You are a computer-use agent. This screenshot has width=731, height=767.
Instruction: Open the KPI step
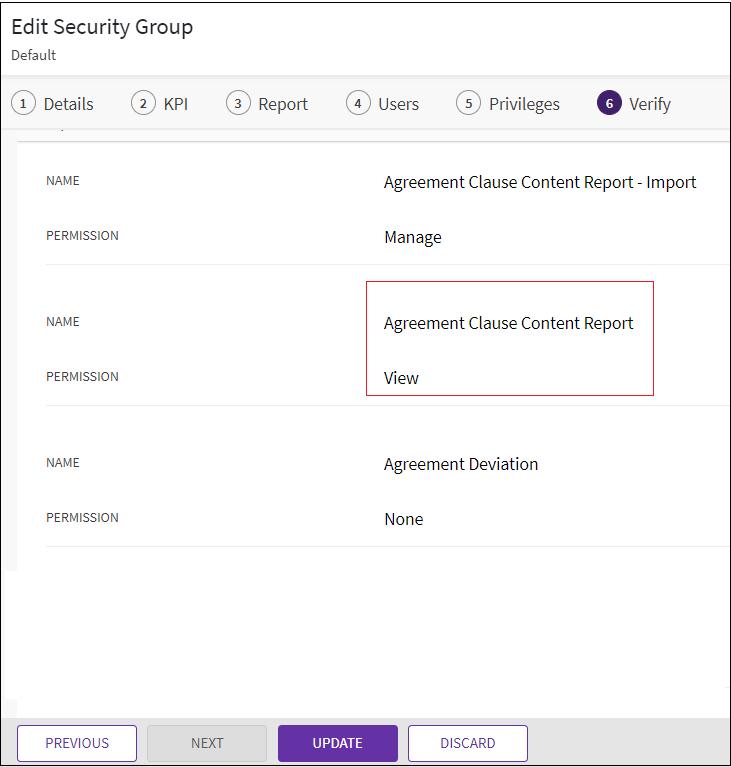click(x=176, y=104)
